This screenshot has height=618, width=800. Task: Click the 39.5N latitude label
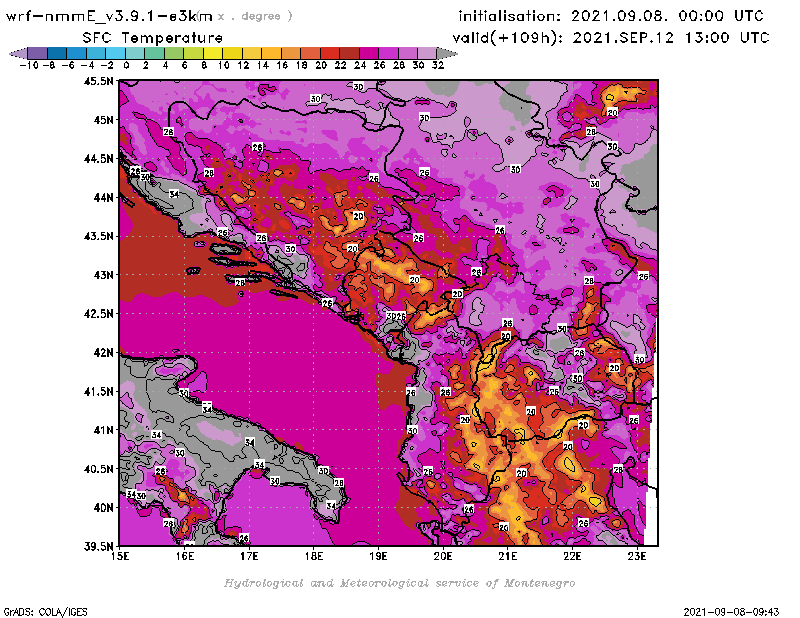click(x=98, y=547)
